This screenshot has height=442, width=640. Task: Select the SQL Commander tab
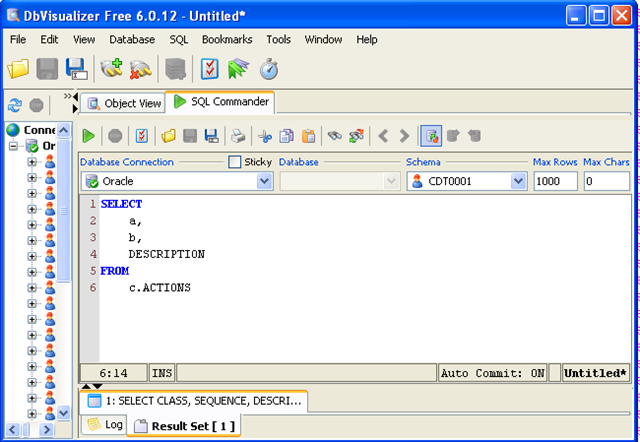221,102
